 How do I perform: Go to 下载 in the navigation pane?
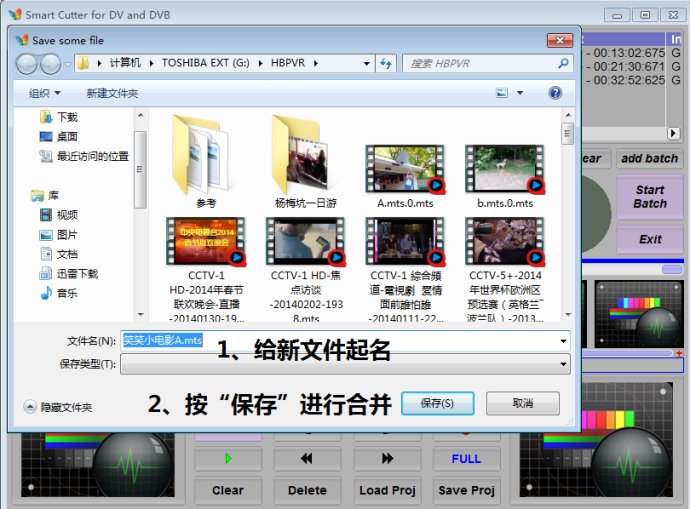point(59,117)
